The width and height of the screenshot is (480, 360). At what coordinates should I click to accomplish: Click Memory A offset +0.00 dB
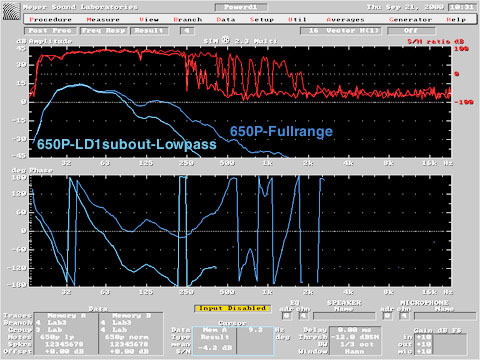click(64, 351)
